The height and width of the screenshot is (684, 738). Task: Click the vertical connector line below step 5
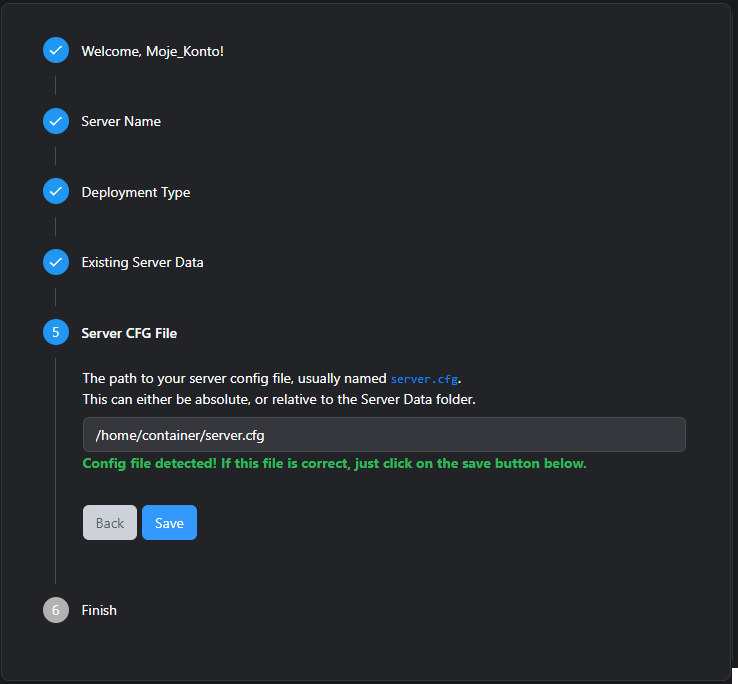[56, 470]
